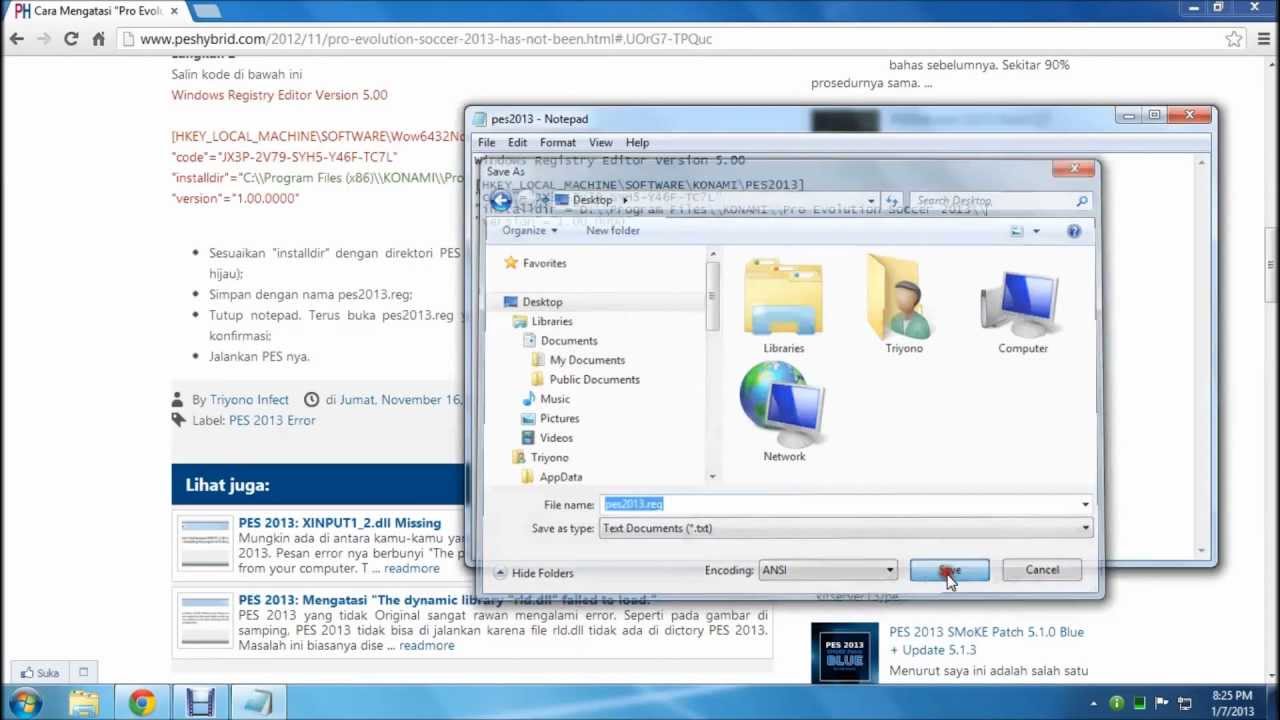Click the Chrome address bar URL

point(426,39)
